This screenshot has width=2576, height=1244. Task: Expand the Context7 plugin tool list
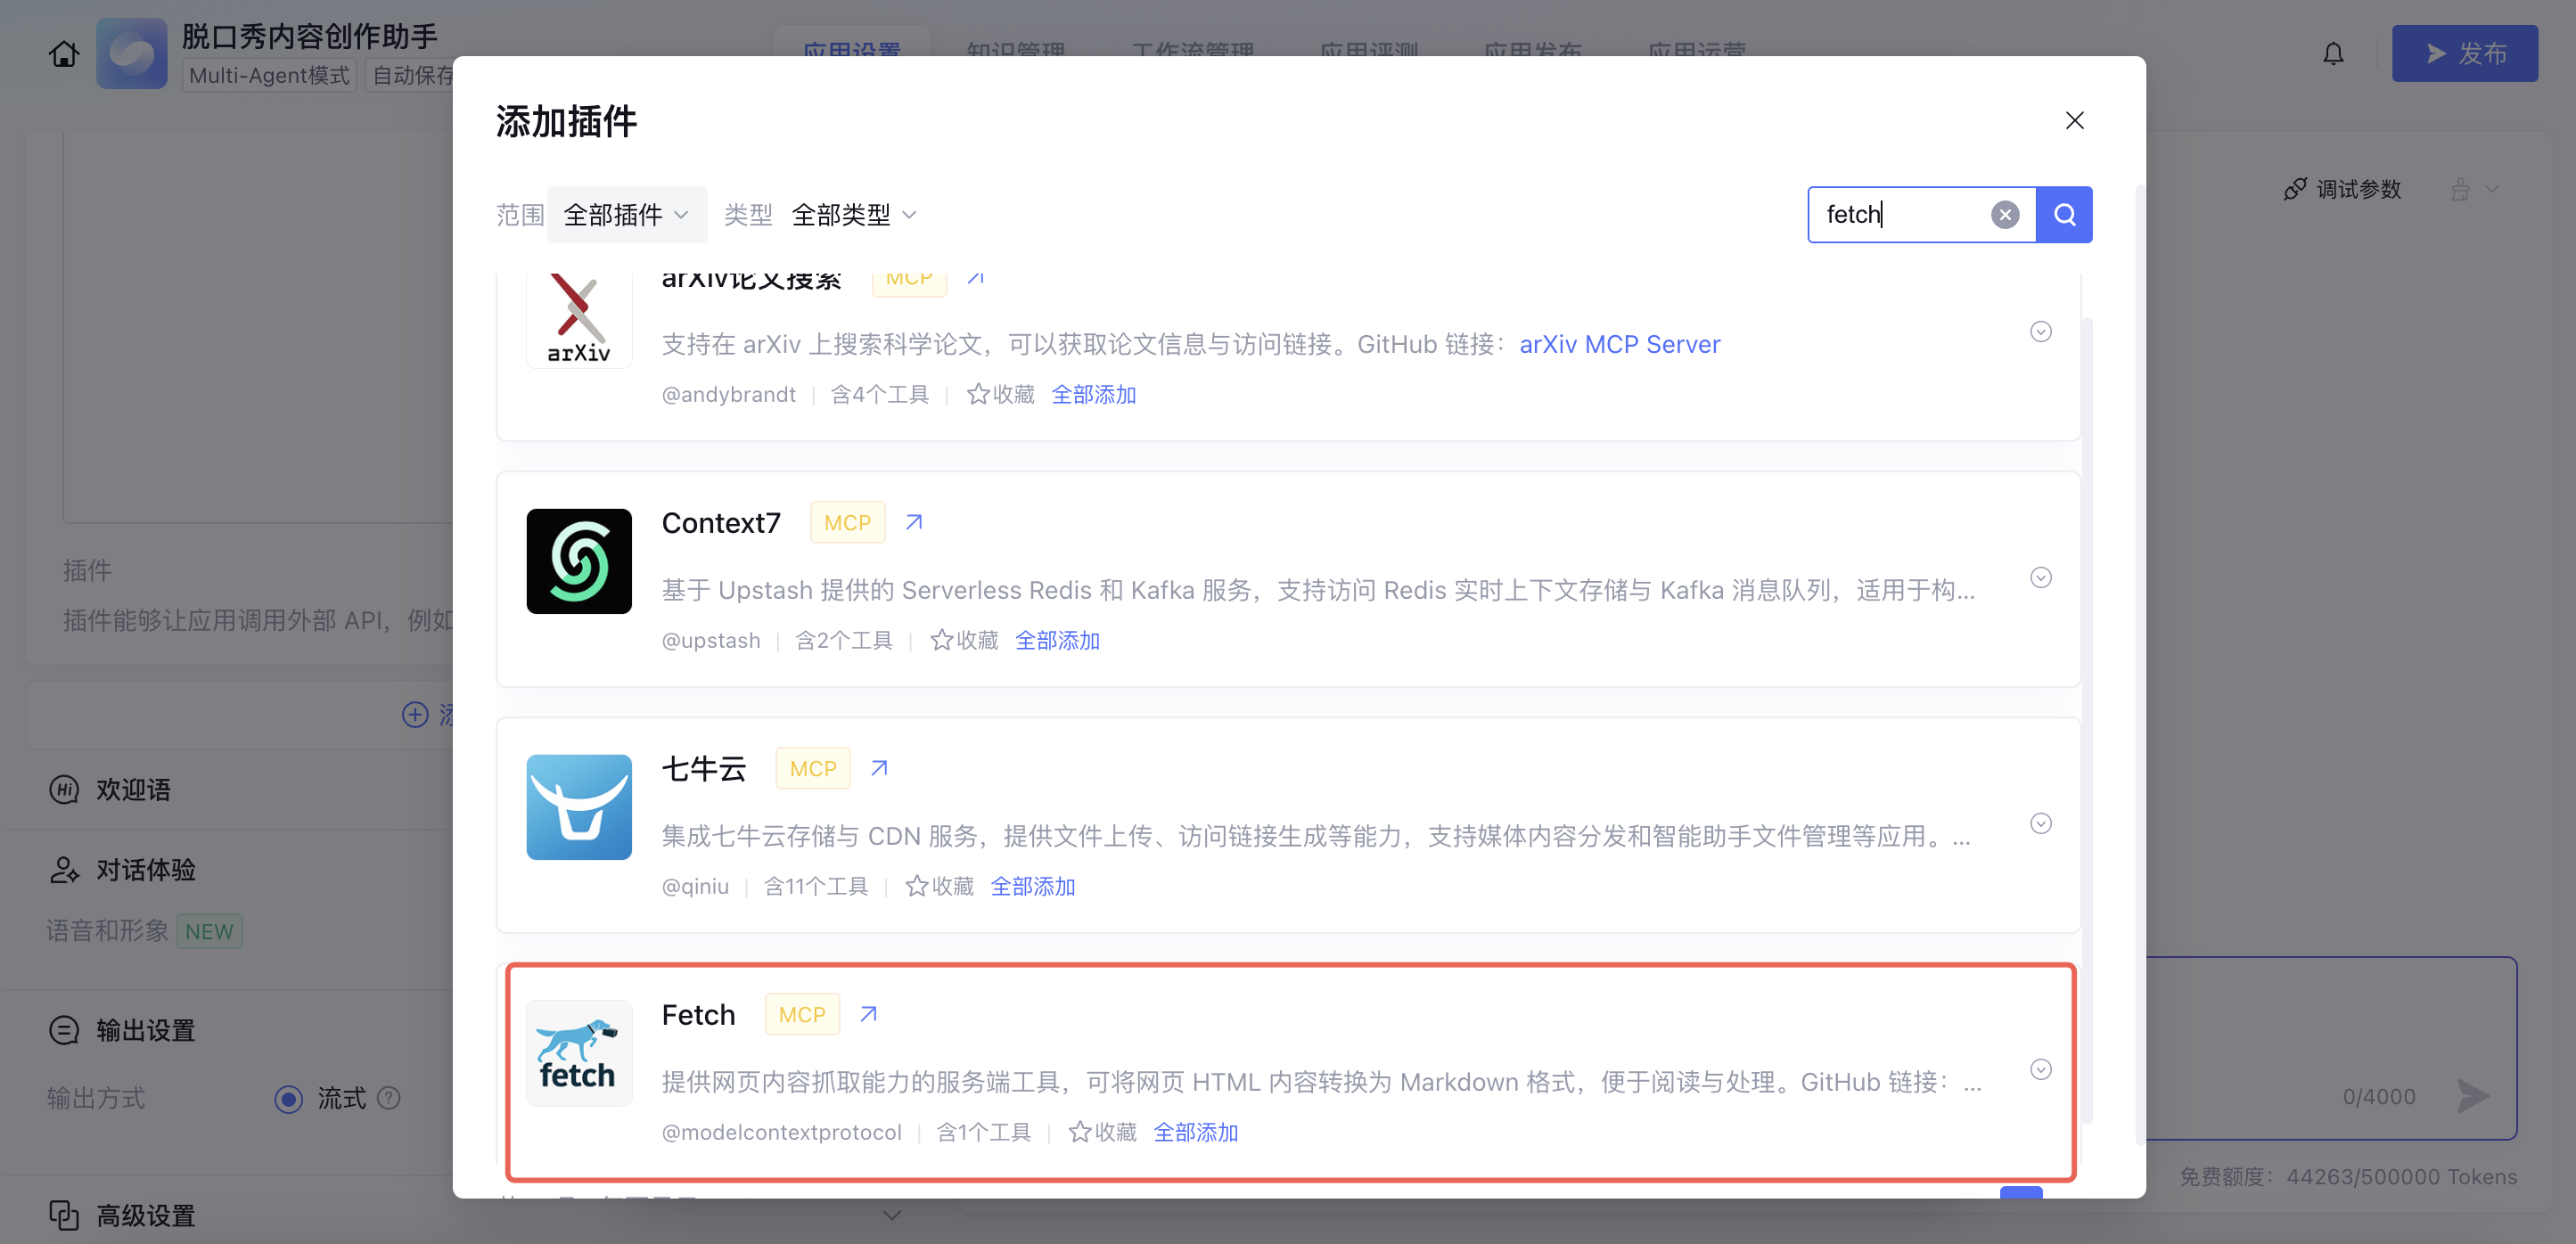click(2040, 577)
